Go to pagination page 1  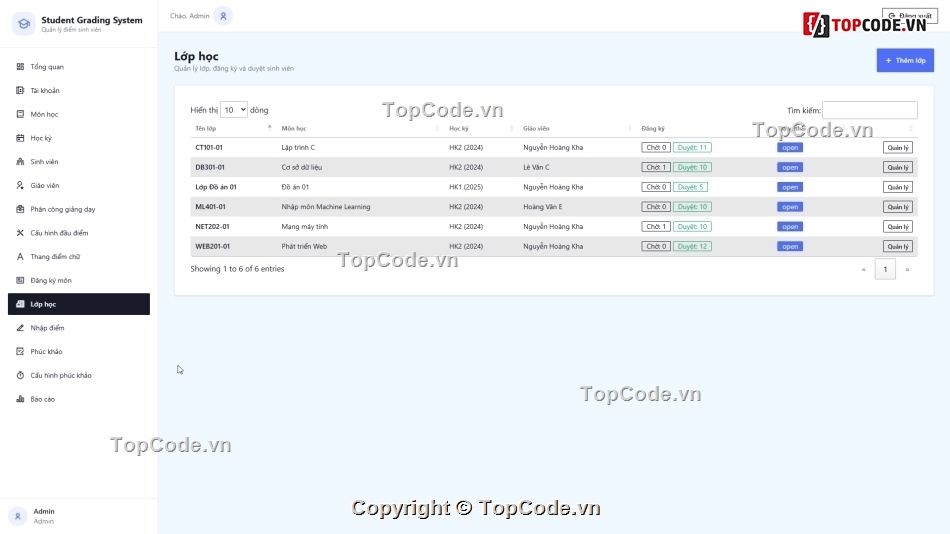pos(885,269)
